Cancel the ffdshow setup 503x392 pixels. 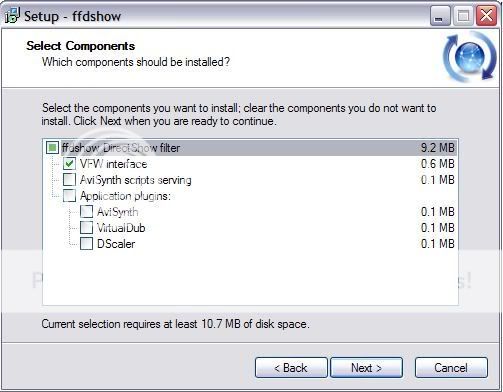[451, 368]
